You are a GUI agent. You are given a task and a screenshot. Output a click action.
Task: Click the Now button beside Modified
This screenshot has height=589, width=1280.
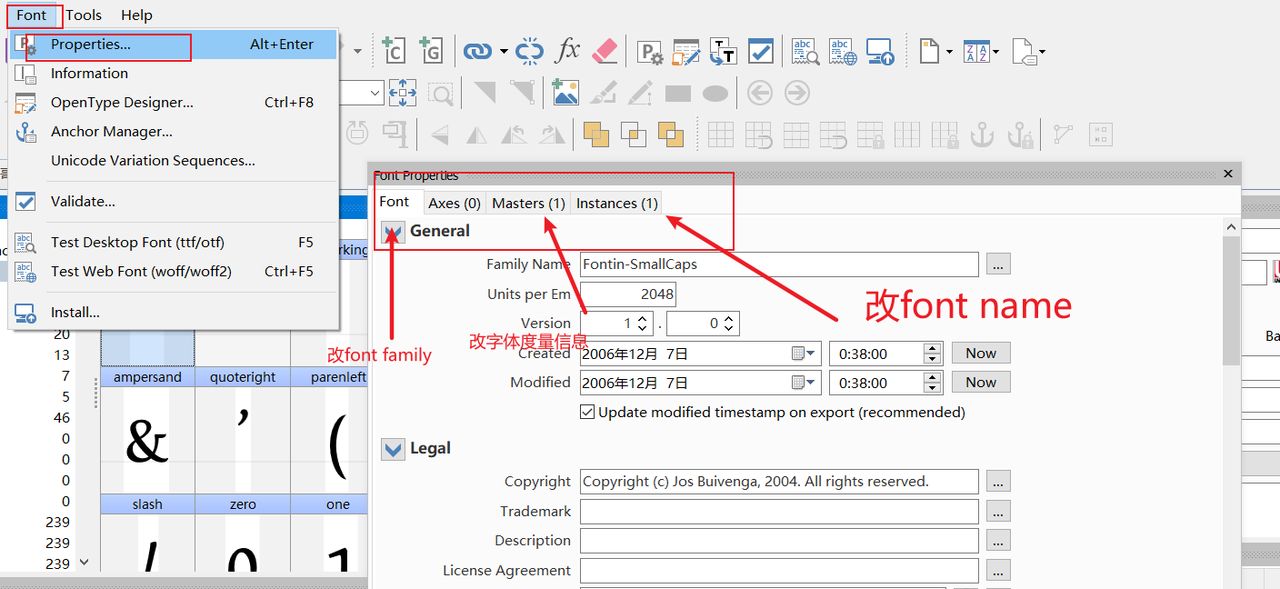click(980, 382)
